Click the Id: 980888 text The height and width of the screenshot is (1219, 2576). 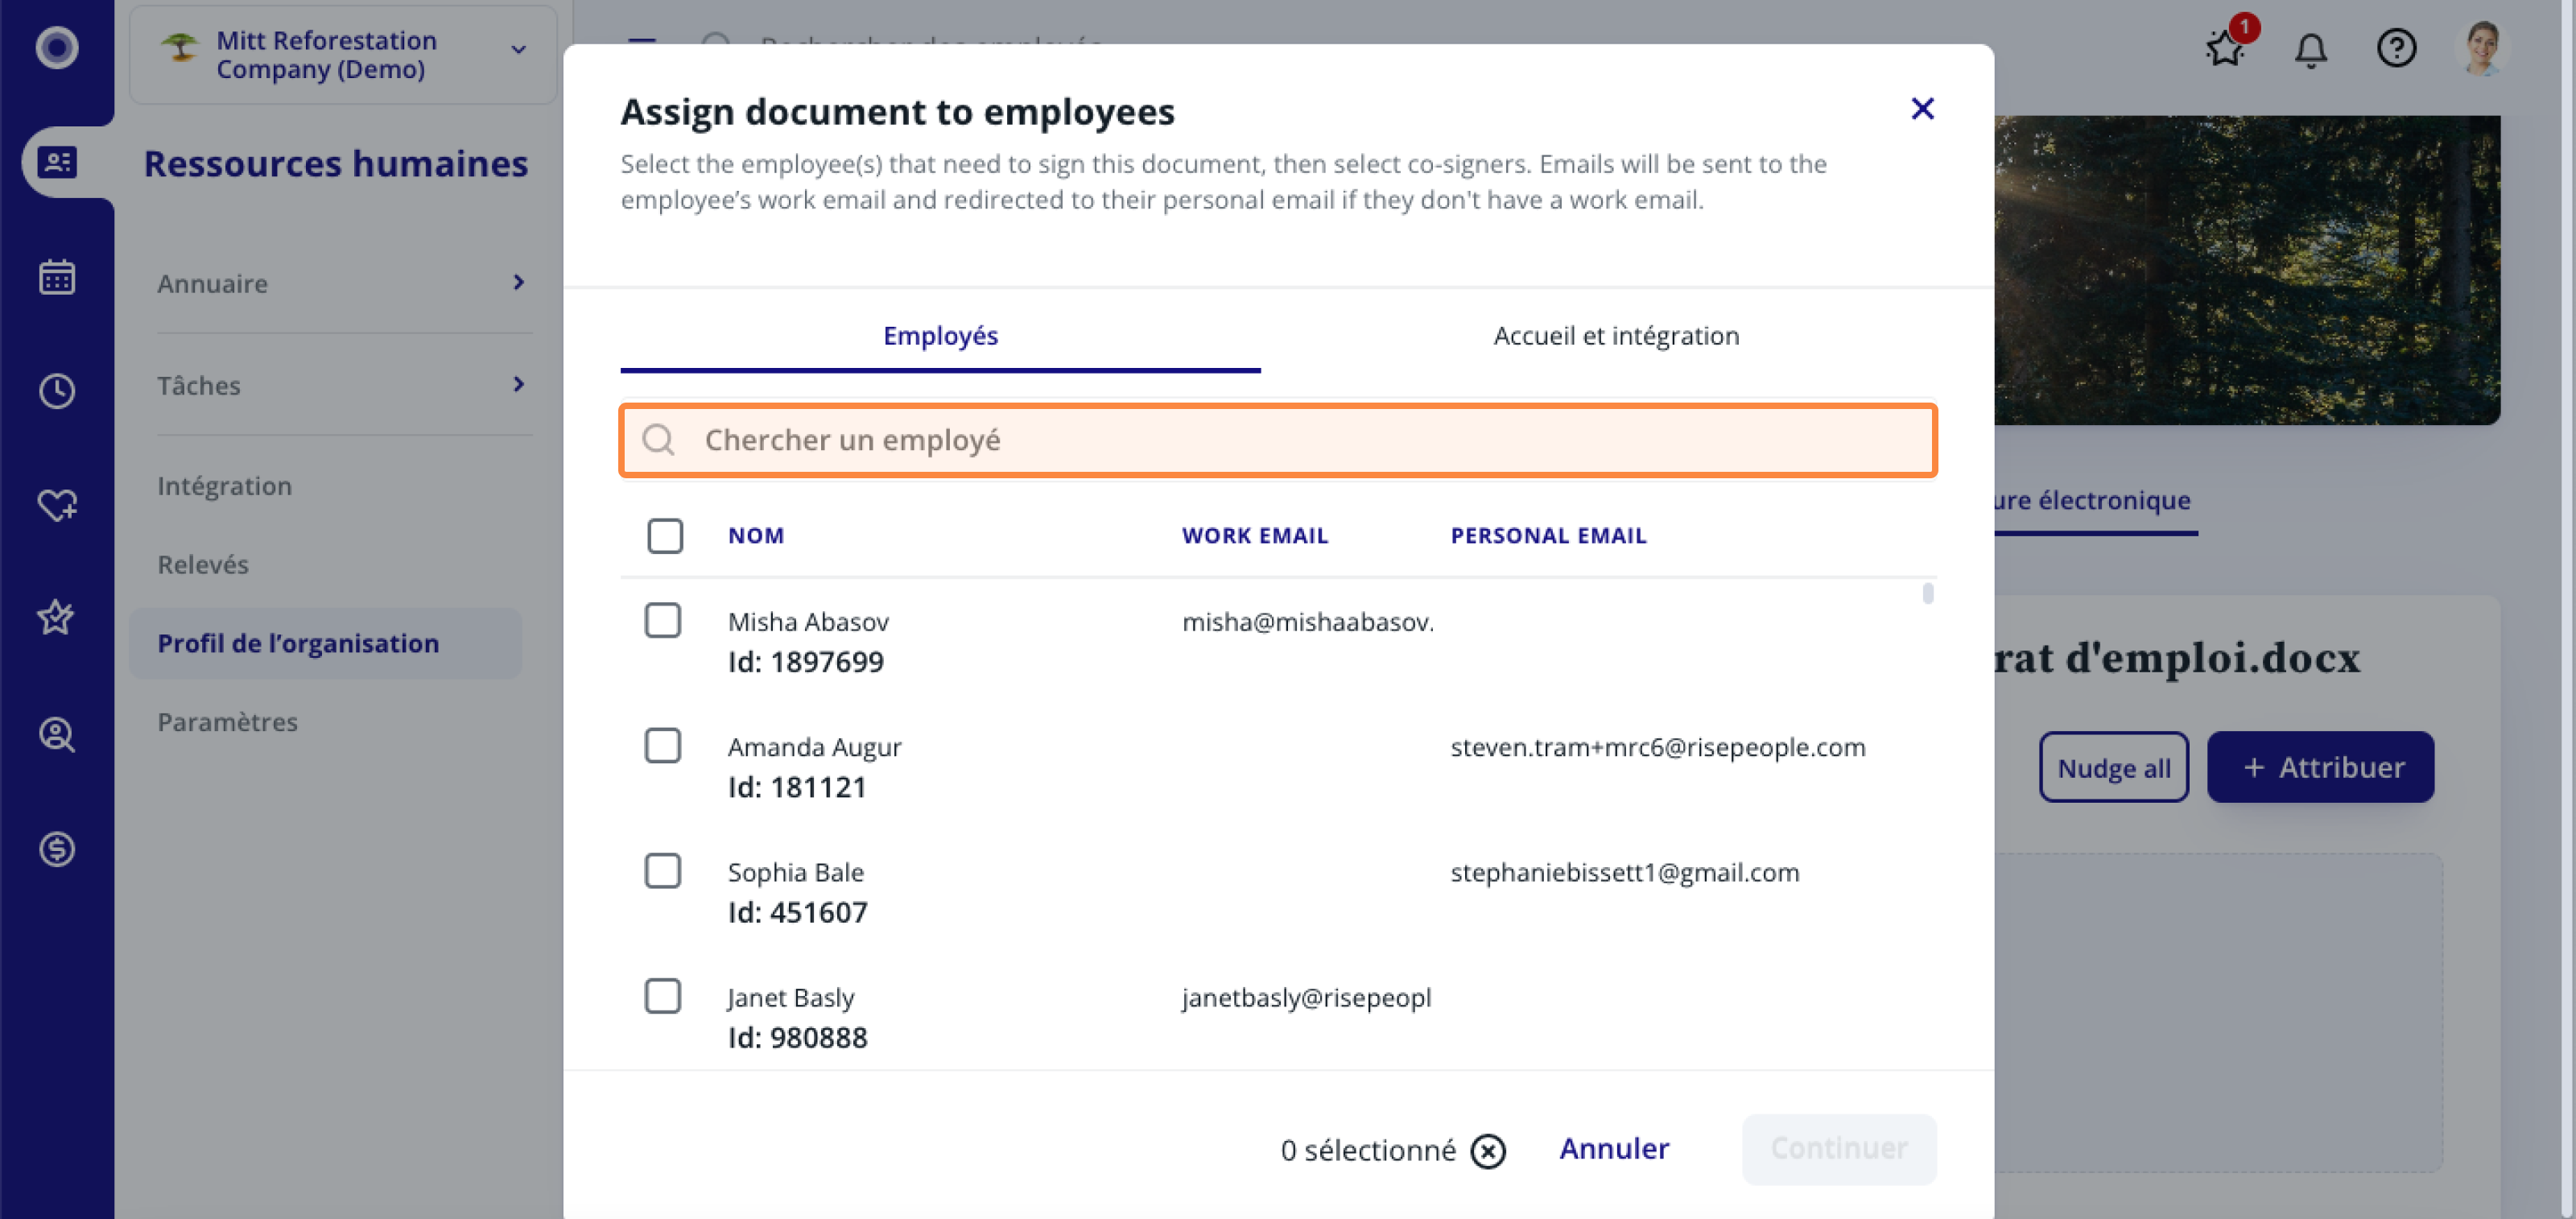coord(797,1037)
